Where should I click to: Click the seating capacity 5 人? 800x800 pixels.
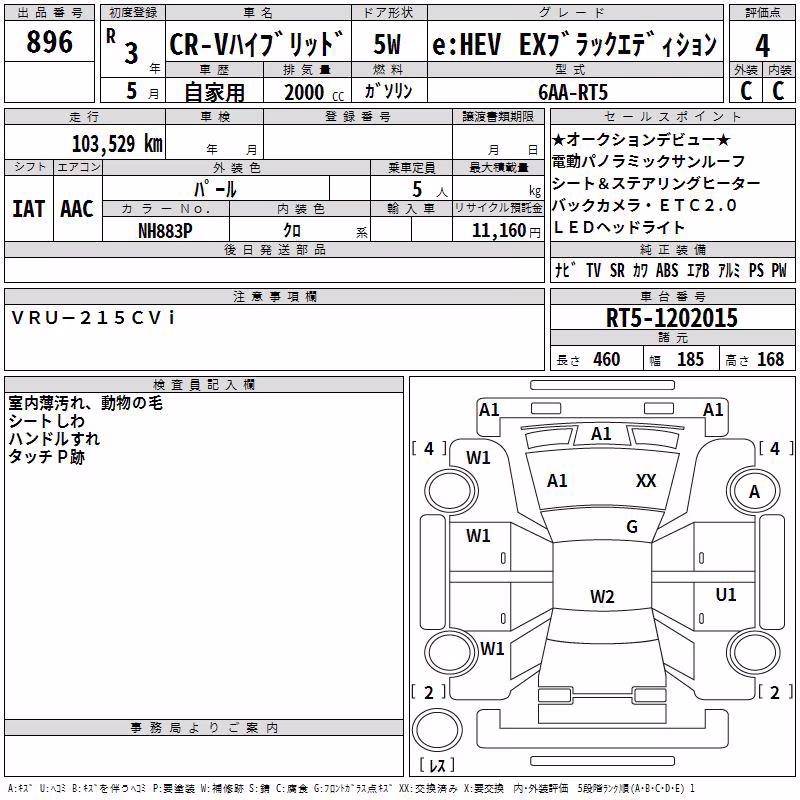[x=430, y=189]
